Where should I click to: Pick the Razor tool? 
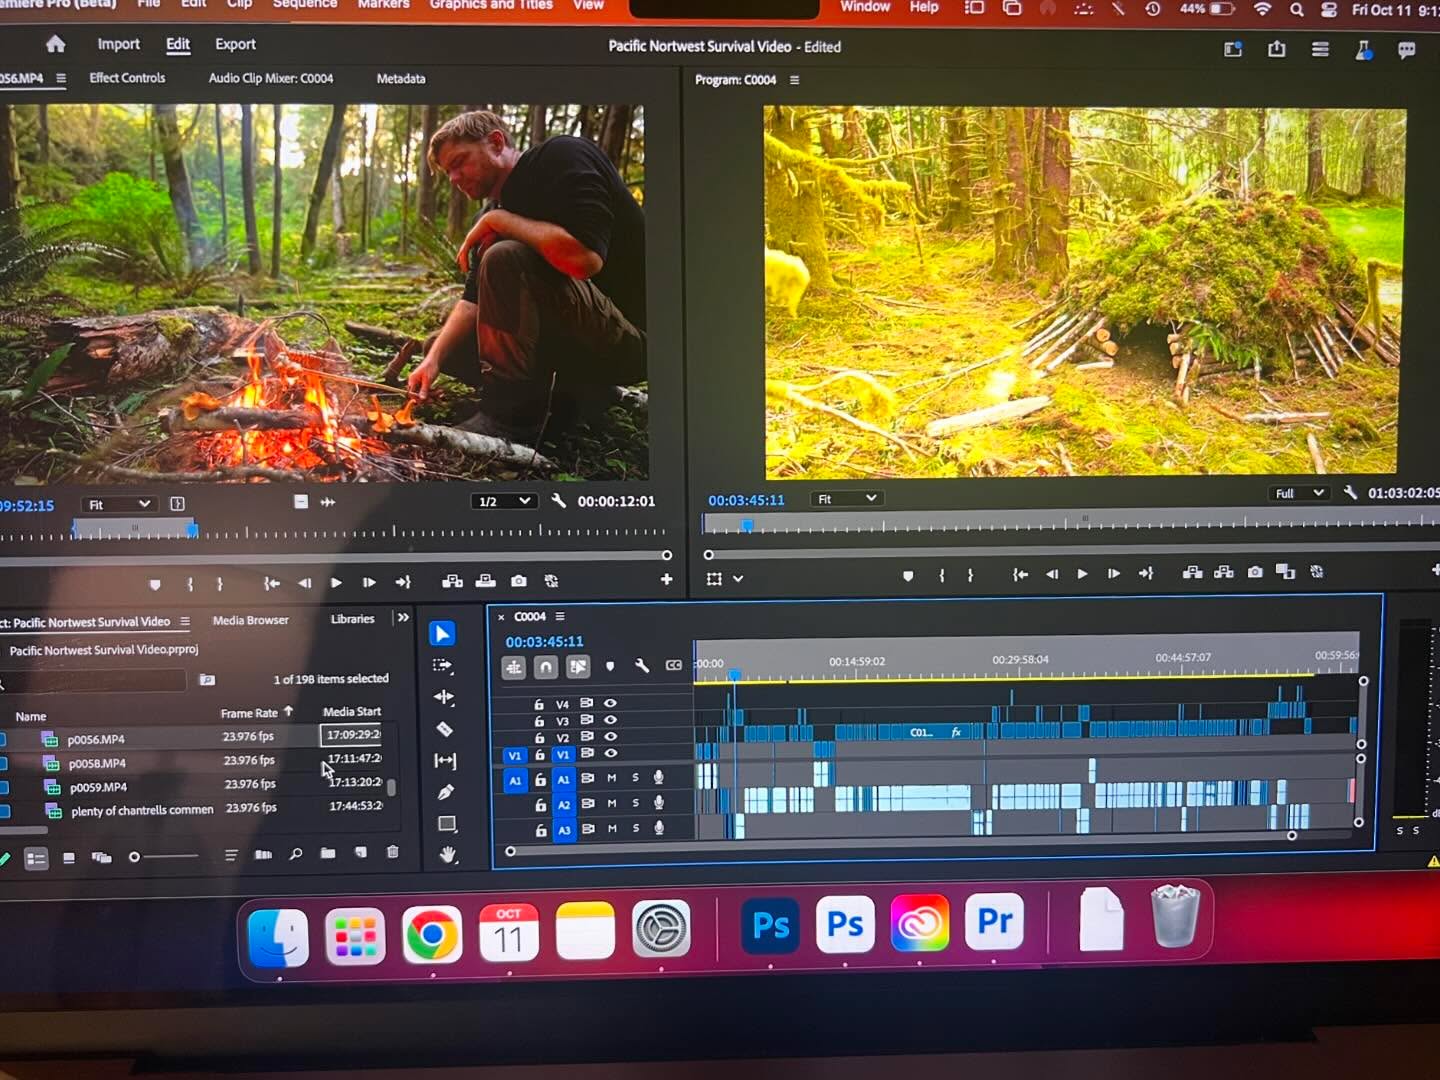445,729
